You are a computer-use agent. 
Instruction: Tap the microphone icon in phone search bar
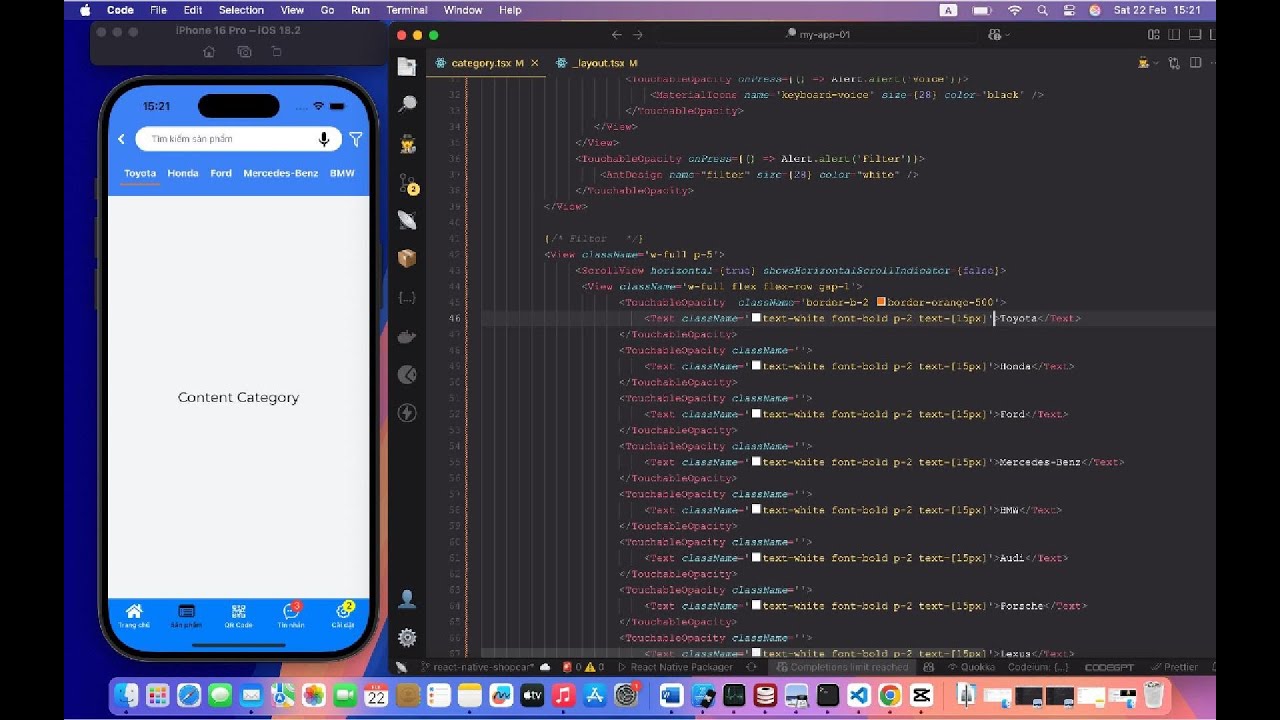[x=324, y=139]
